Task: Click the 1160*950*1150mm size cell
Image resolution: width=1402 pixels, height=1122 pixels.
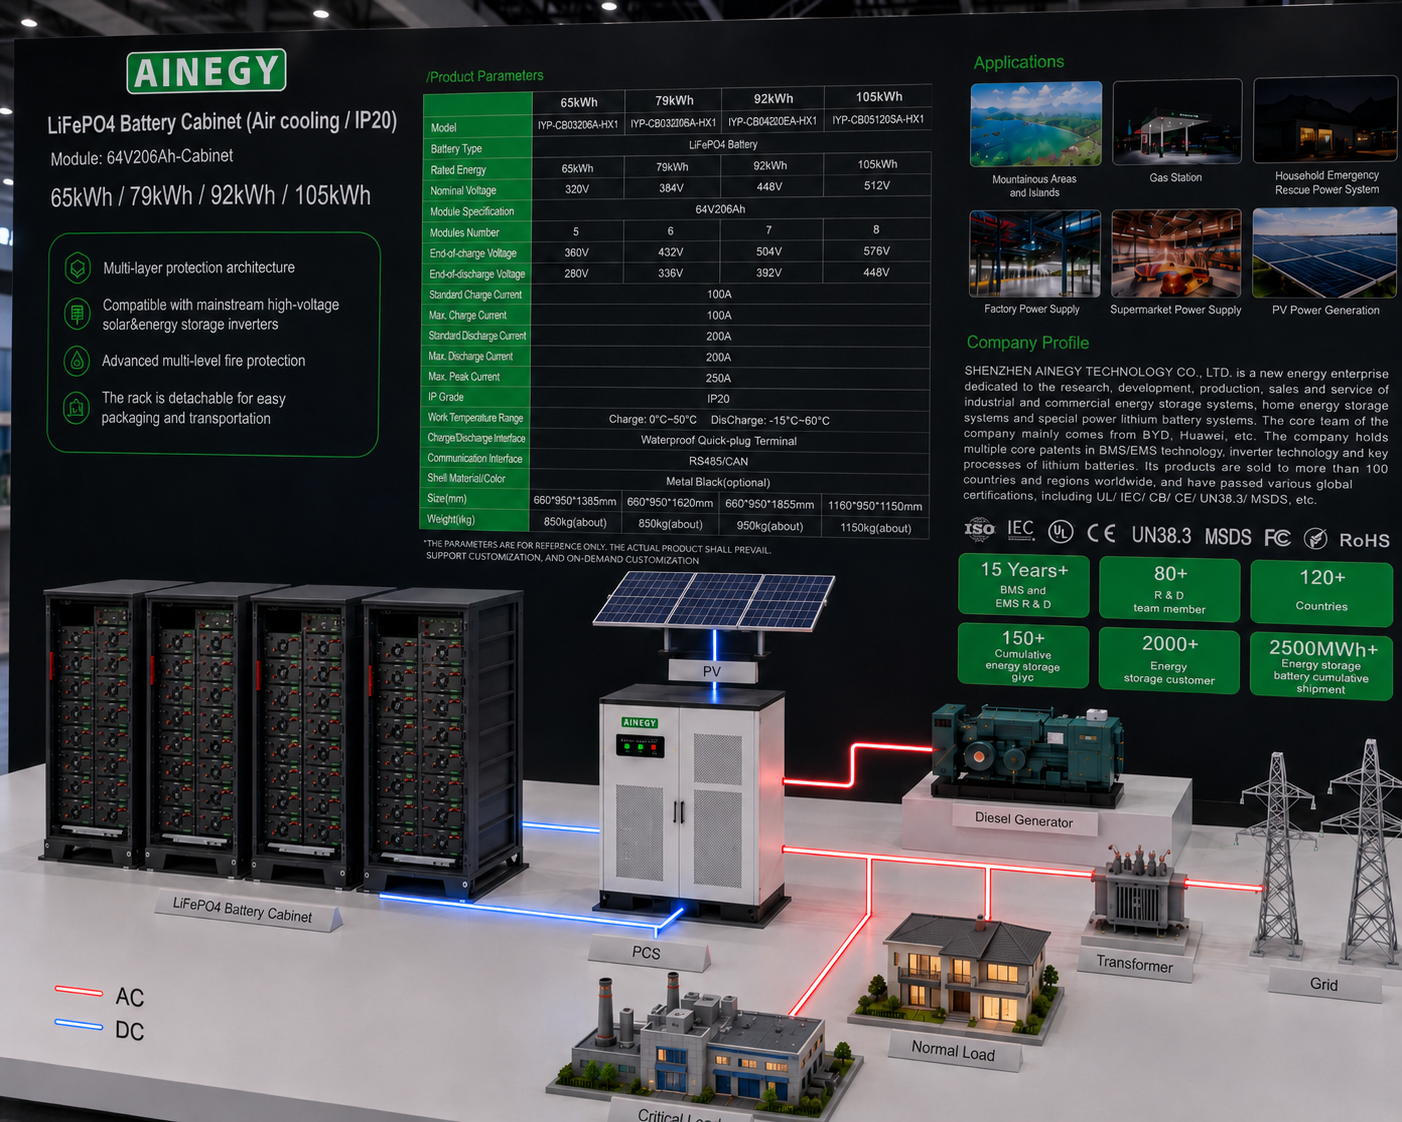Action: 875,506
